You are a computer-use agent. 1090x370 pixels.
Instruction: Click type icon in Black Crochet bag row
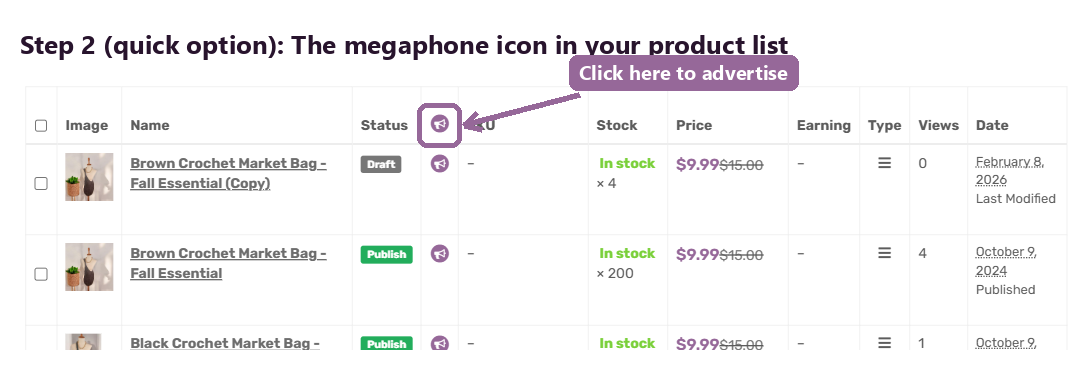[884, 343]
